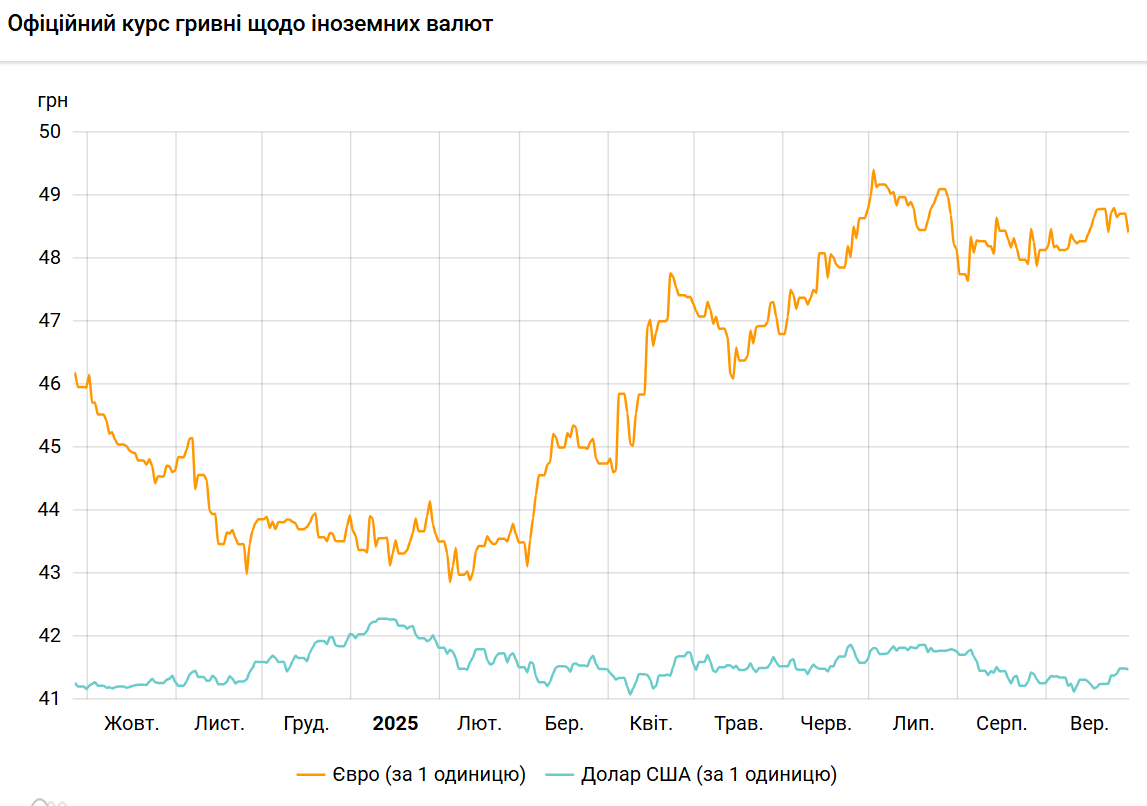Select the Жовт. month label
Screen dimensions: 1147x806
[x=131, y=724]
